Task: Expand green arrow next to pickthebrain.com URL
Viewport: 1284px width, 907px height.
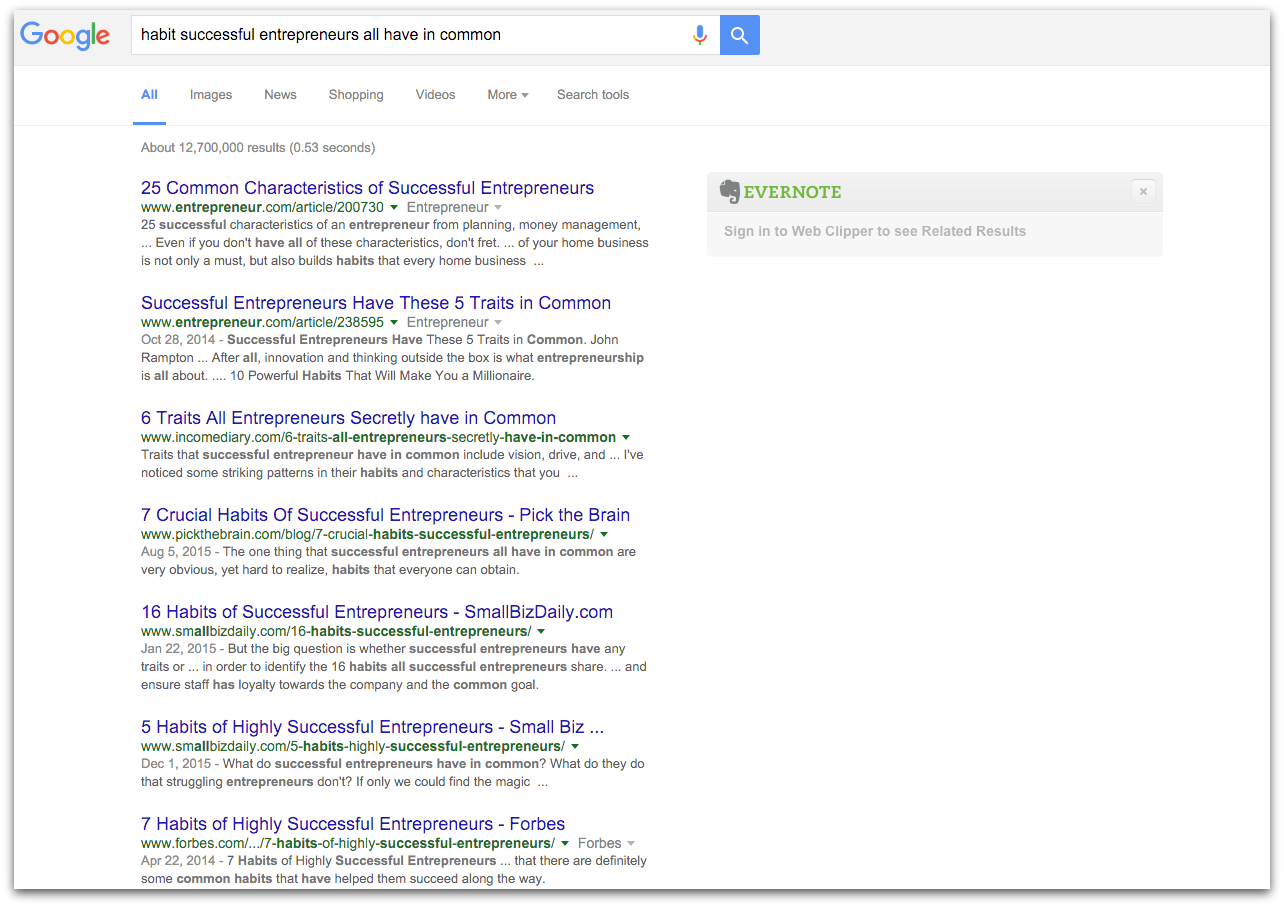Action: point(604,535)
